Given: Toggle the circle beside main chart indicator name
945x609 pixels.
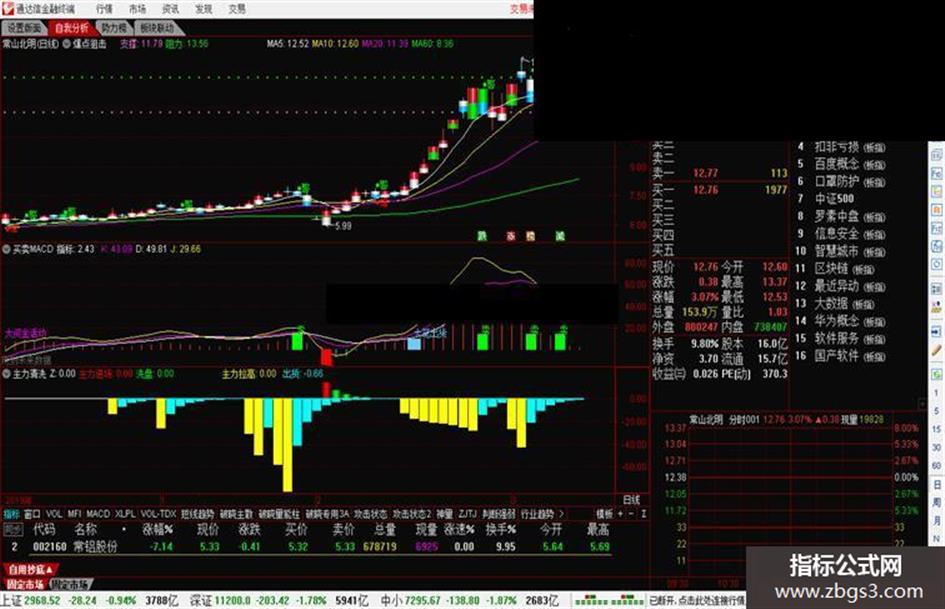Looking at the screenshot, I should pyautogui.click(x=66, y=44).
